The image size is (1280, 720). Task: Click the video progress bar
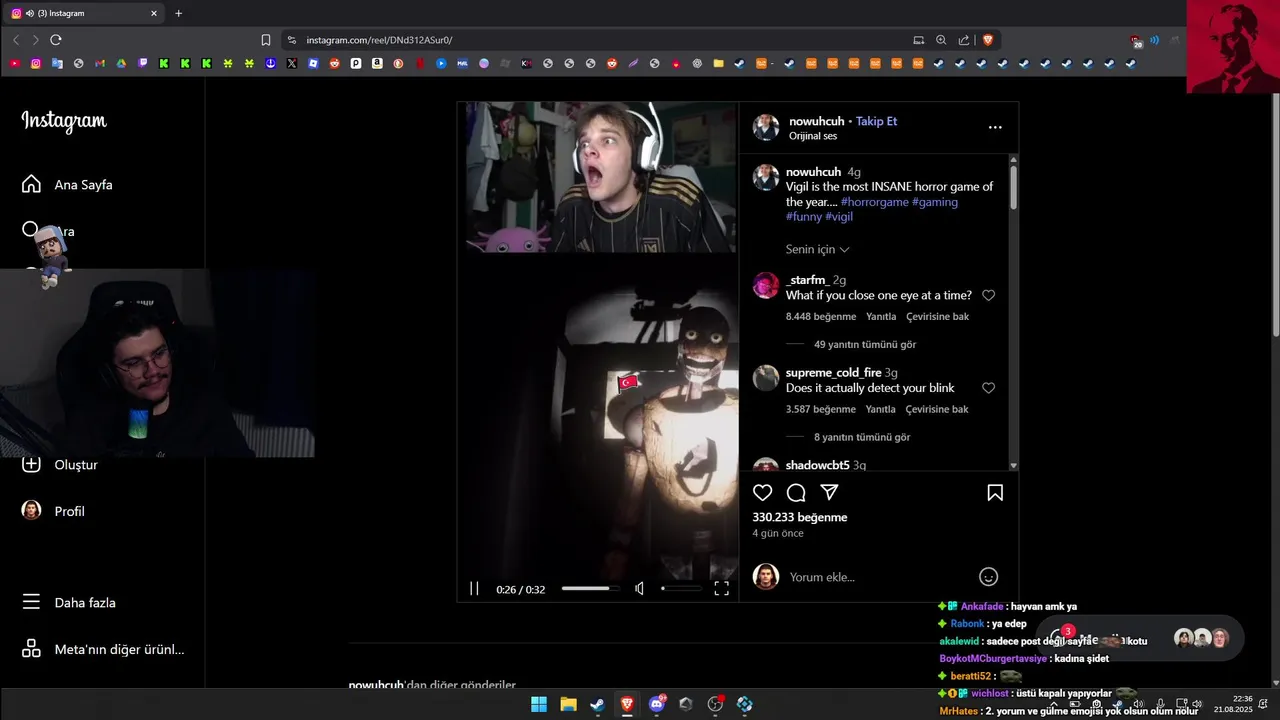pos(590,589)
